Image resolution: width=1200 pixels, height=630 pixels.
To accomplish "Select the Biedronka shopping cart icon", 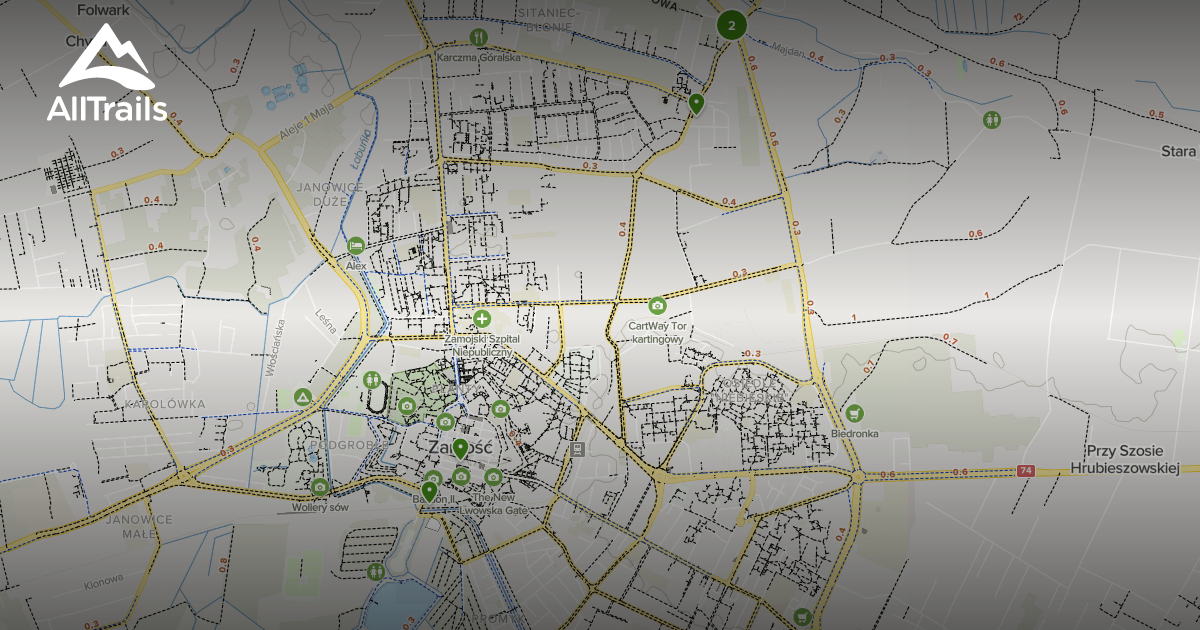I will pyautogui.click(x=854, y=413).
